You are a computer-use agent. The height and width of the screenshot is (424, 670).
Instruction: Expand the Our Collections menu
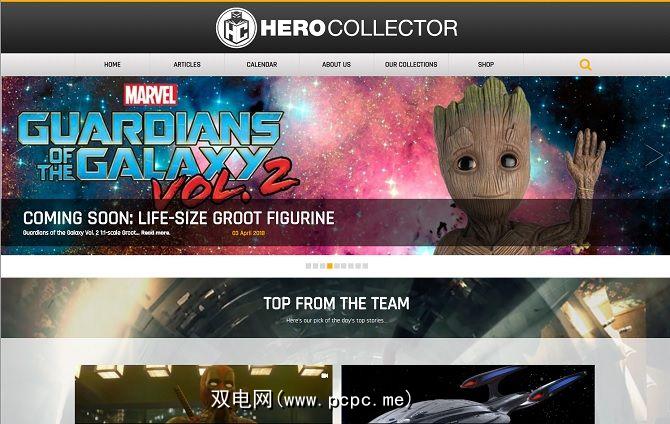click(x=411, y=65)
